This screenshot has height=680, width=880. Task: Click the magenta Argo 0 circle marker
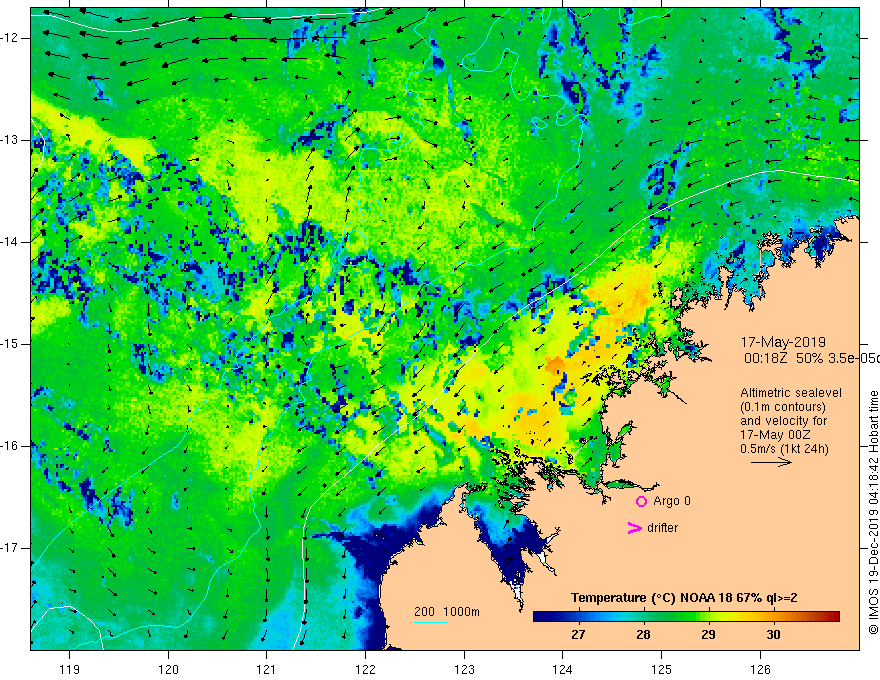[x=641, y=502]
